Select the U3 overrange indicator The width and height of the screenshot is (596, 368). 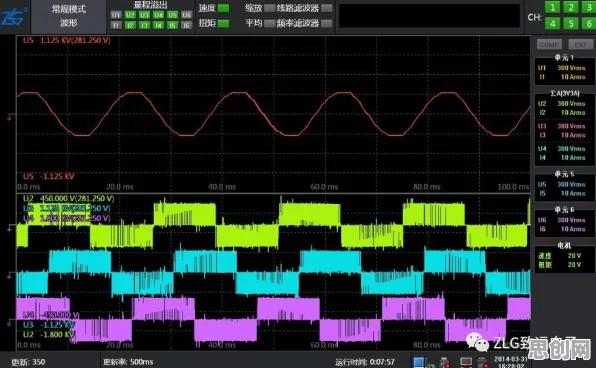point(144,15)
